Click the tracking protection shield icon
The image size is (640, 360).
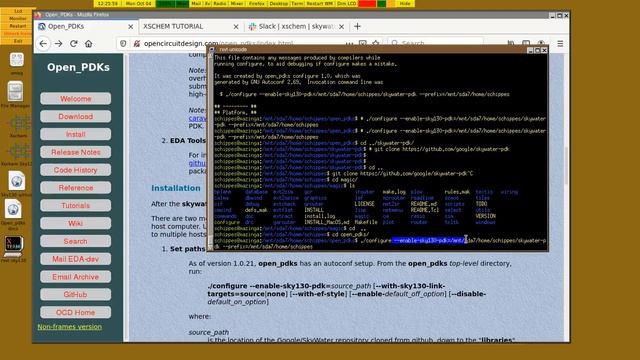pos(123,43)
